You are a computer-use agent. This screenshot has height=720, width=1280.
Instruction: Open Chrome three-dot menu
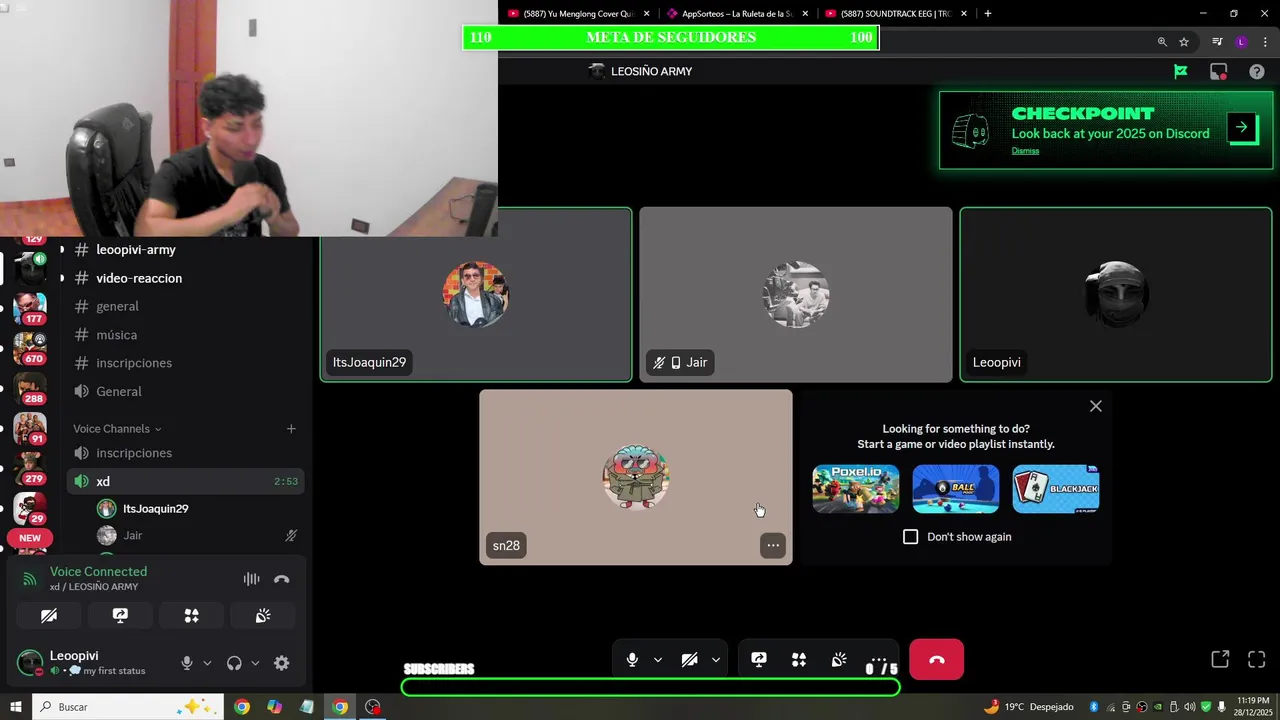click(1265, 42)
